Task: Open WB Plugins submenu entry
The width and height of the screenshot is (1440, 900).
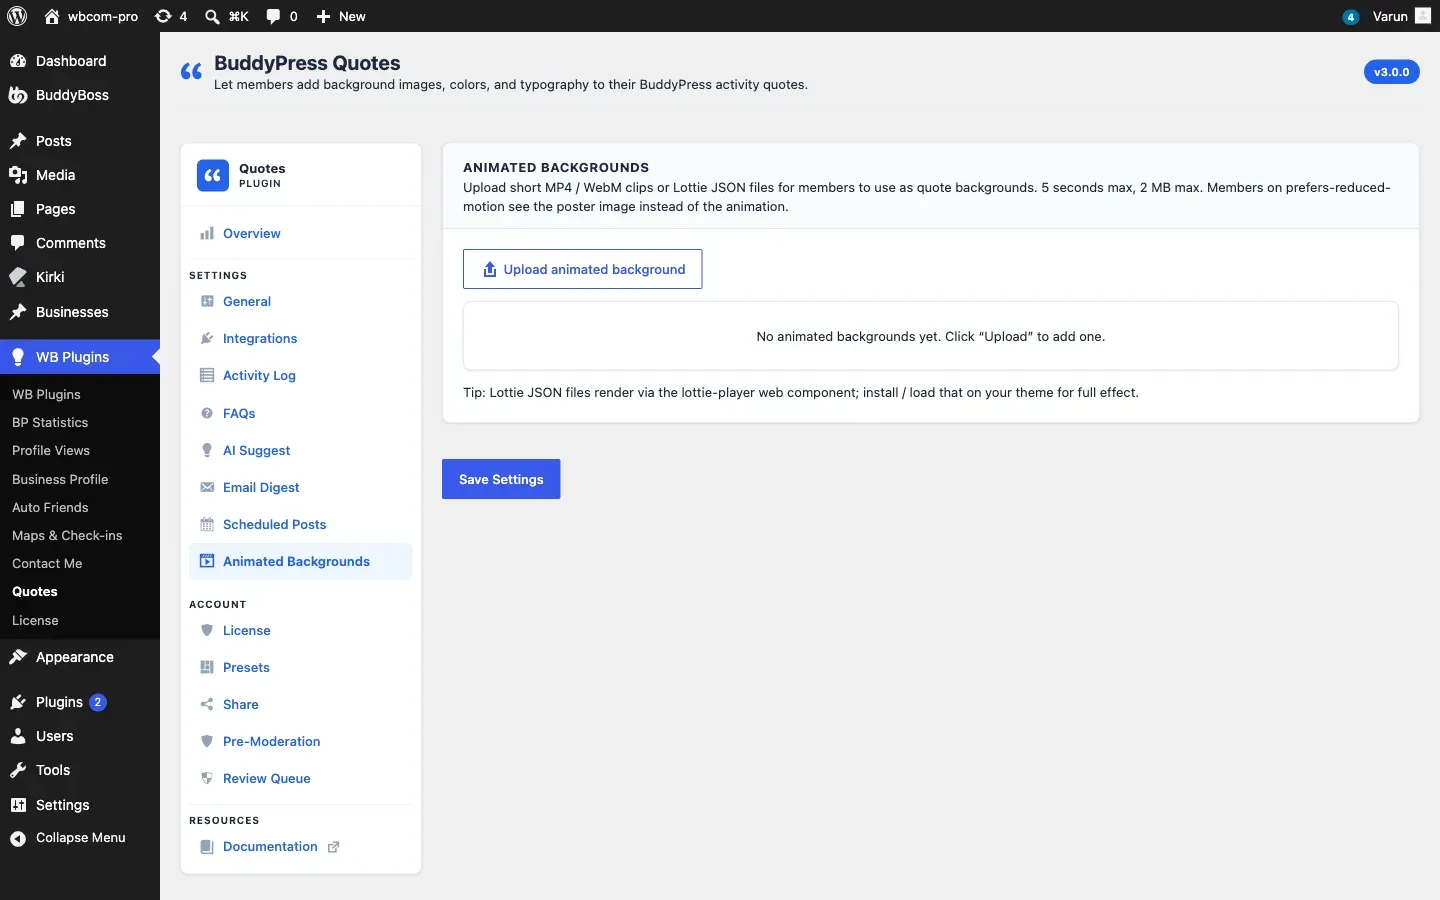Action: click(x=46, y=394)
